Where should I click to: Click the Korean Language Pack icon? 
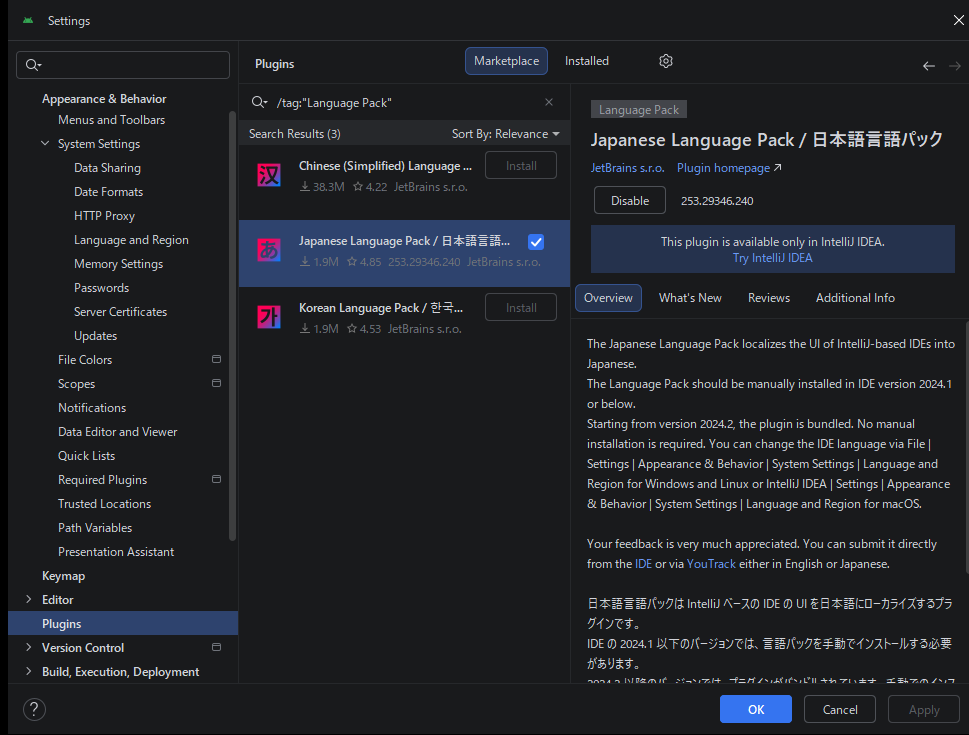coord(269,317)
